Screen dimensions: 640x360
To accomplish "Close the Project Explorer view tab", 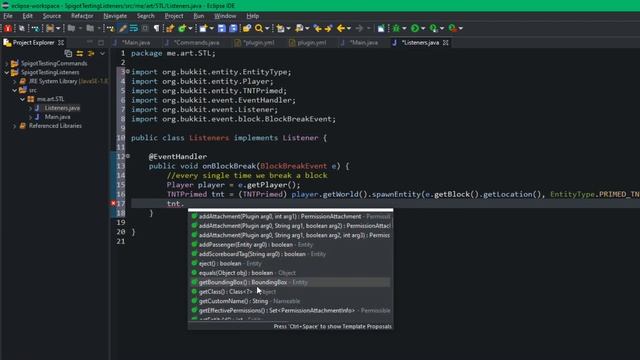I will point(61,42).
